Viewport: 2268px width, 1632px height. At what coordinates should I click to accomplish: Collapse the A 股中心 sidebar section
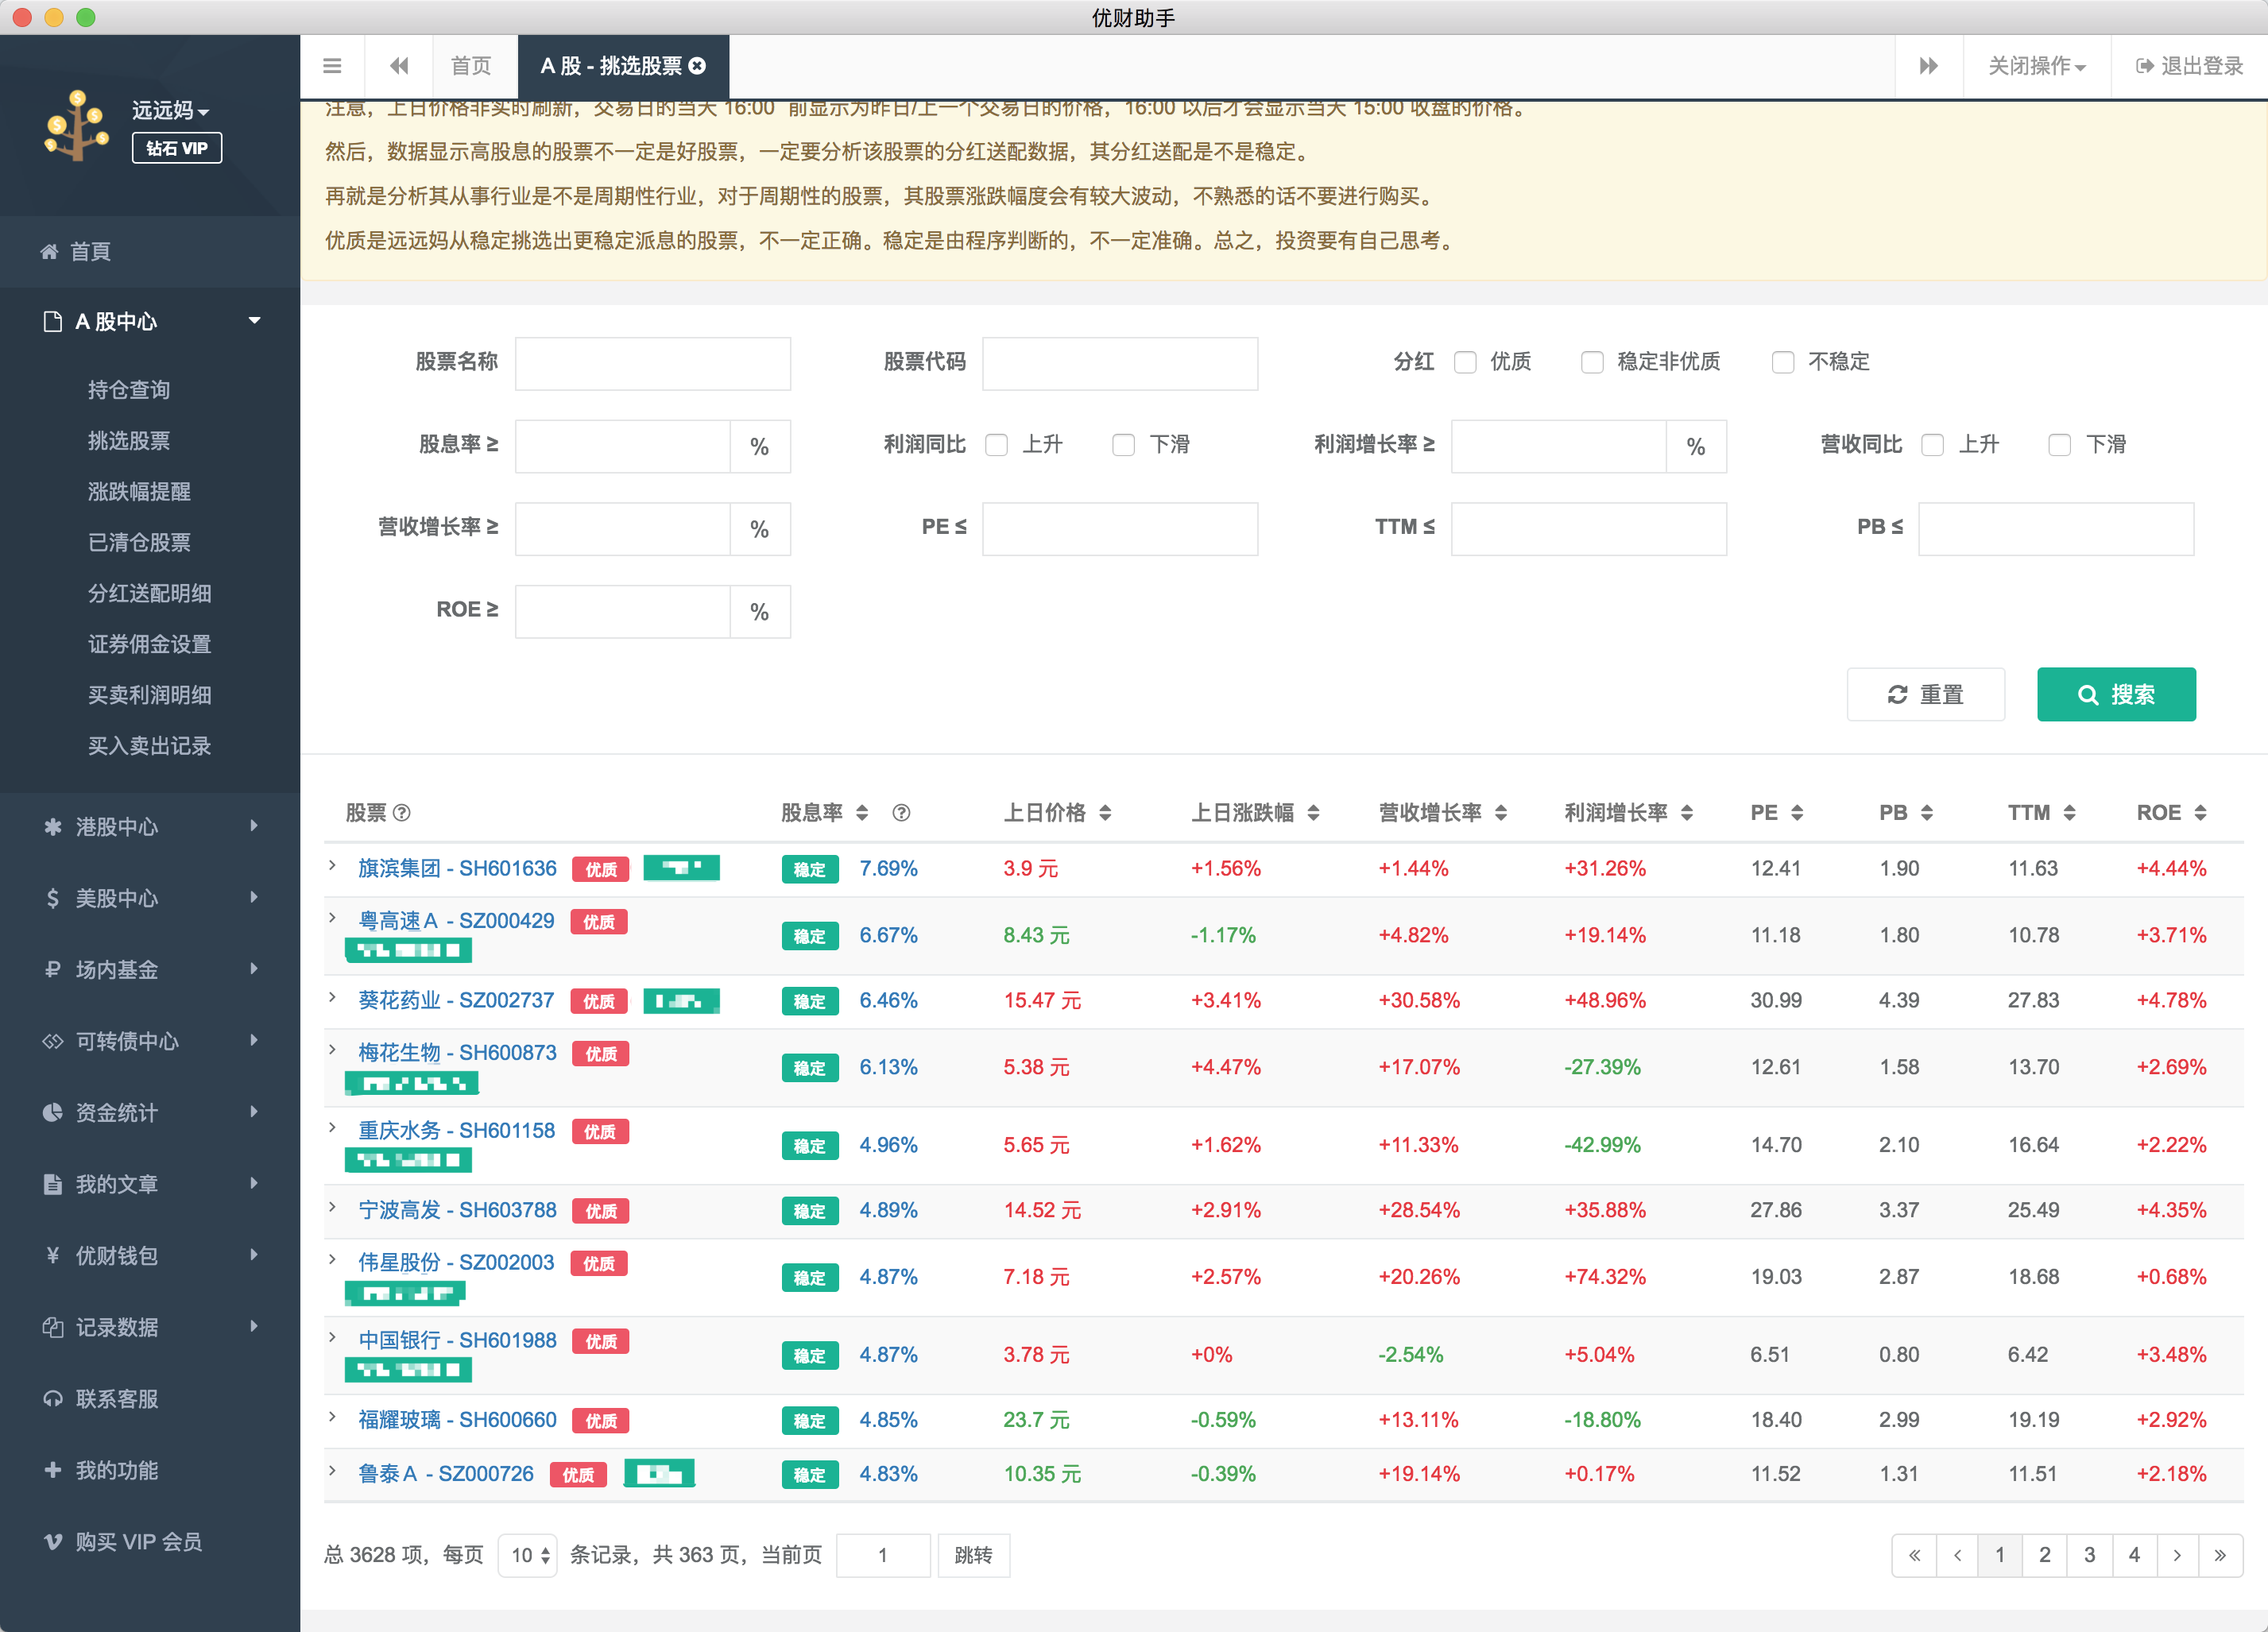pyautogui.click(x=150, y=321)
